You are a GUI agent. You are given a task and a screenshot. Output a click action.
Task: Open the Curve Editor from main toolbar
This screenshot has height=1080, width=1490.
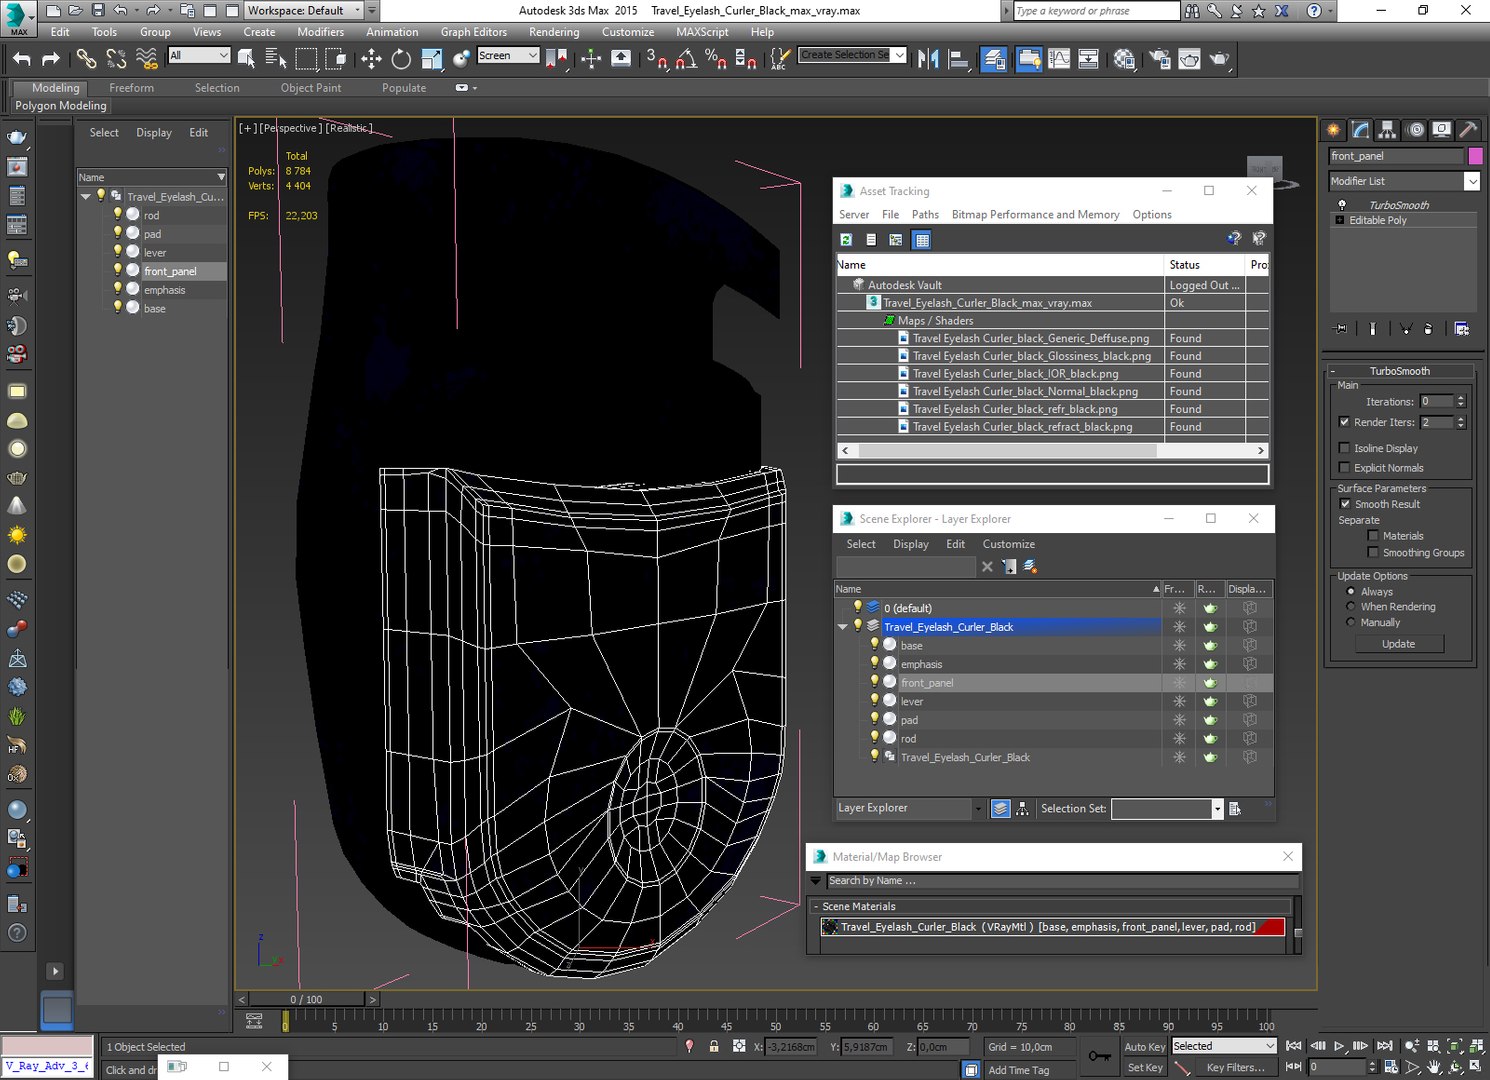[x=1059, y=59]
